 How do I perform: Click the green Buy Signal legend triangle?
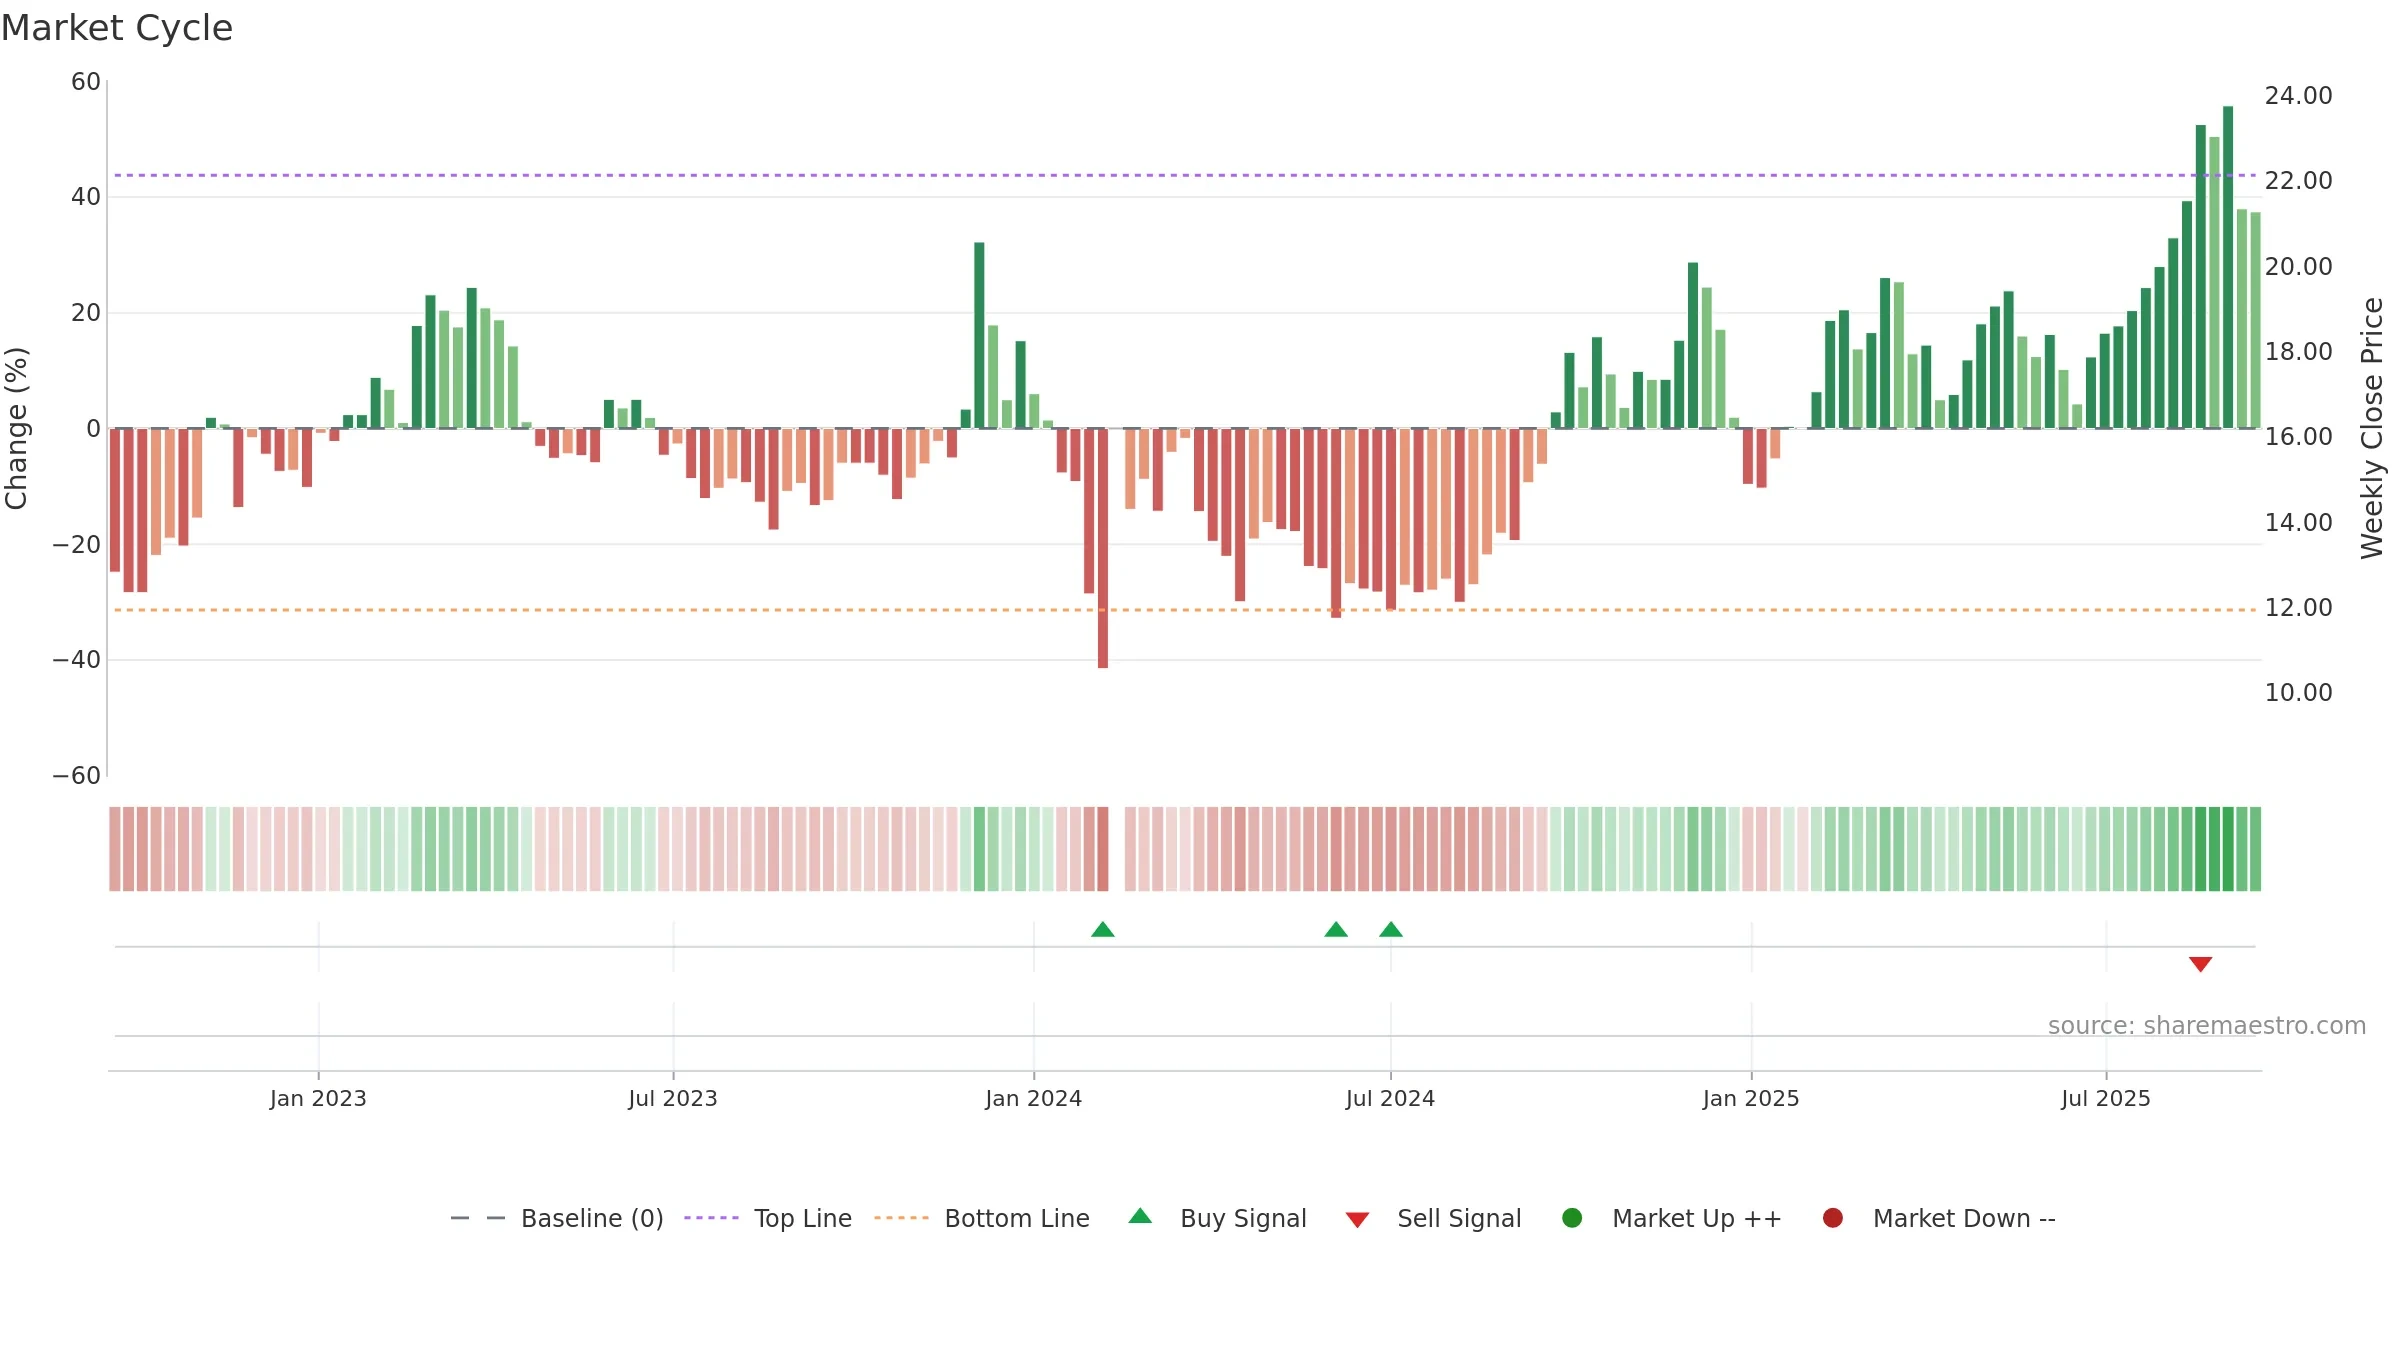[x=1140, y=1216]
